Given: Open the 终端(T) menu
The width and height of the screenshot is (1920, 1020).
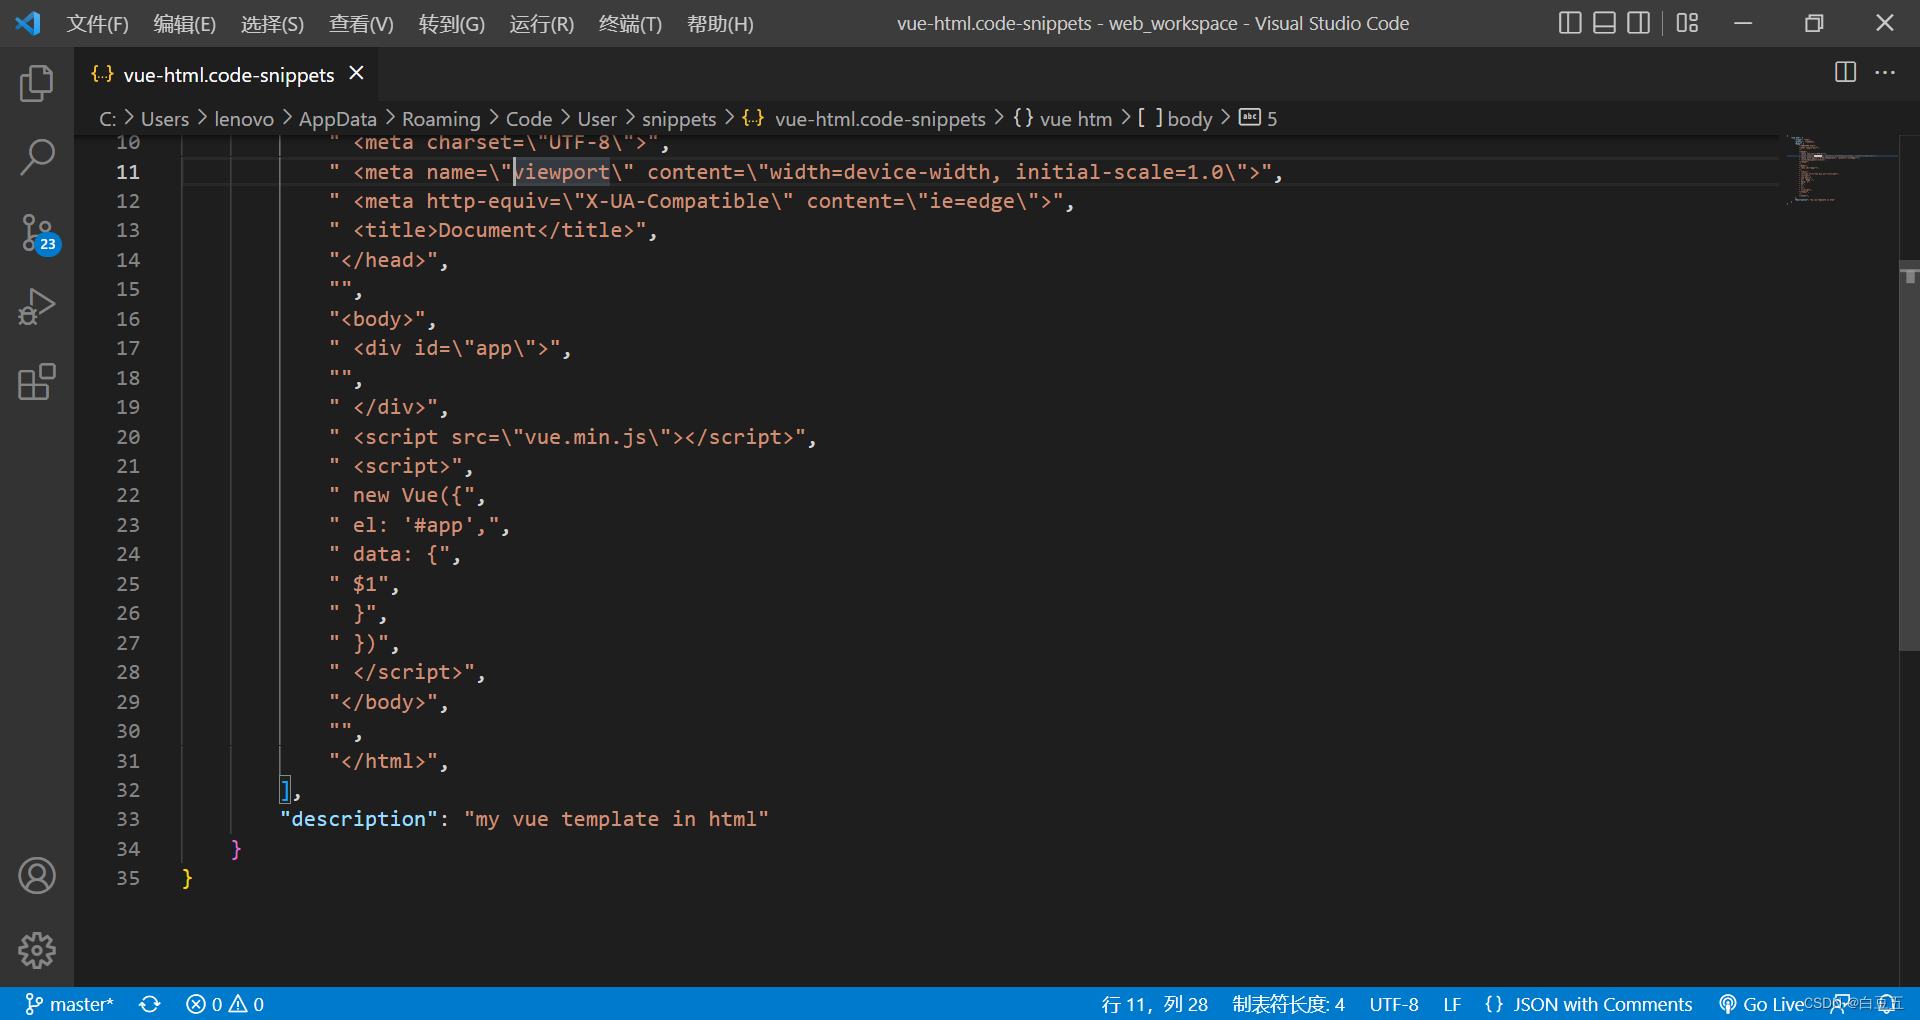Looking at the screenshot, I should (x=630, y=24).
